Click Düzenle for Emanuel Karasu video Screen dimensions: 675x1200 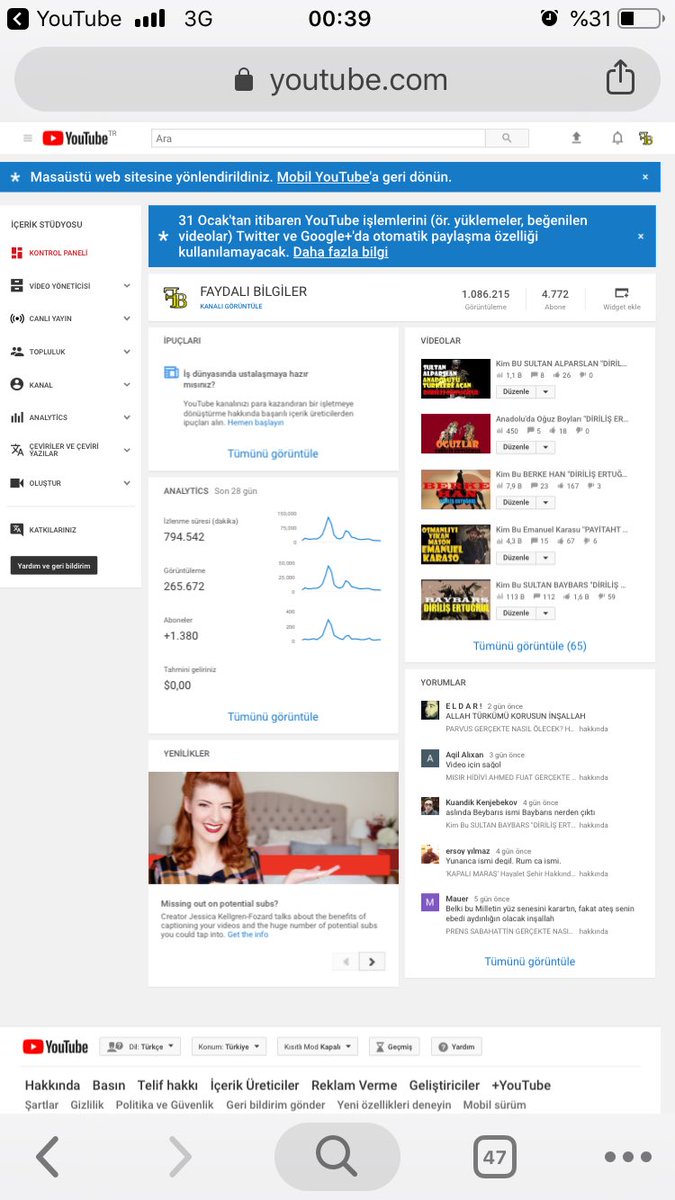[x=516, y=558]
